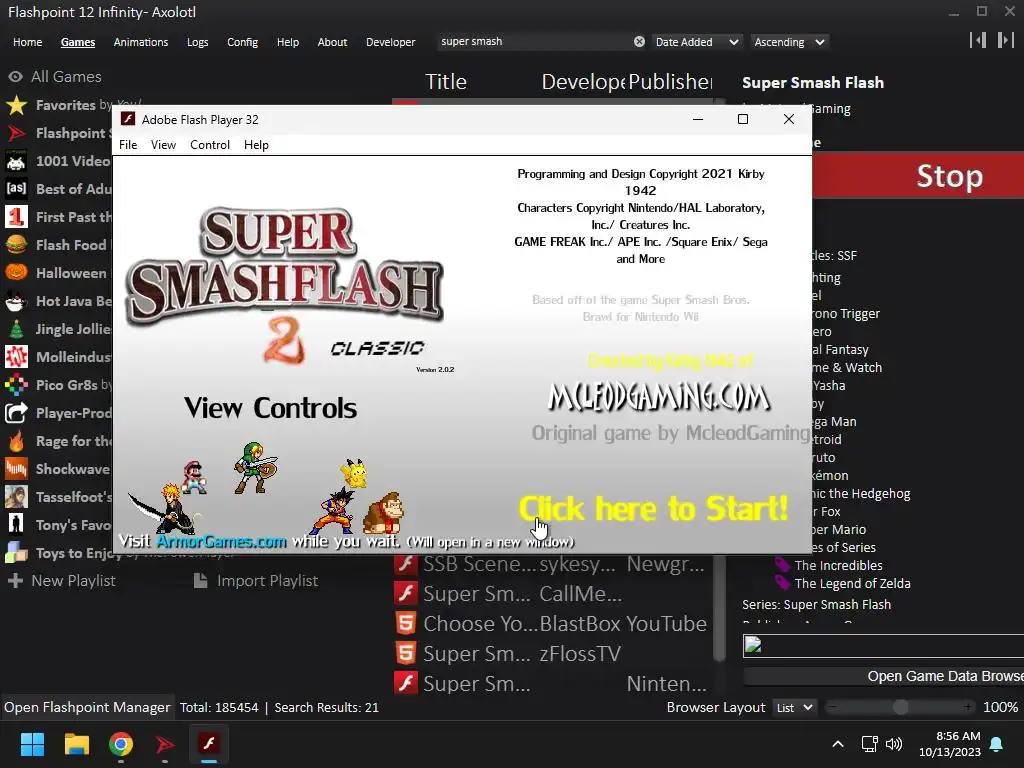This screenshot has height=768, width=1024.
Task: Open the Ascending order dropdown
Action: [x=790, y=42]
